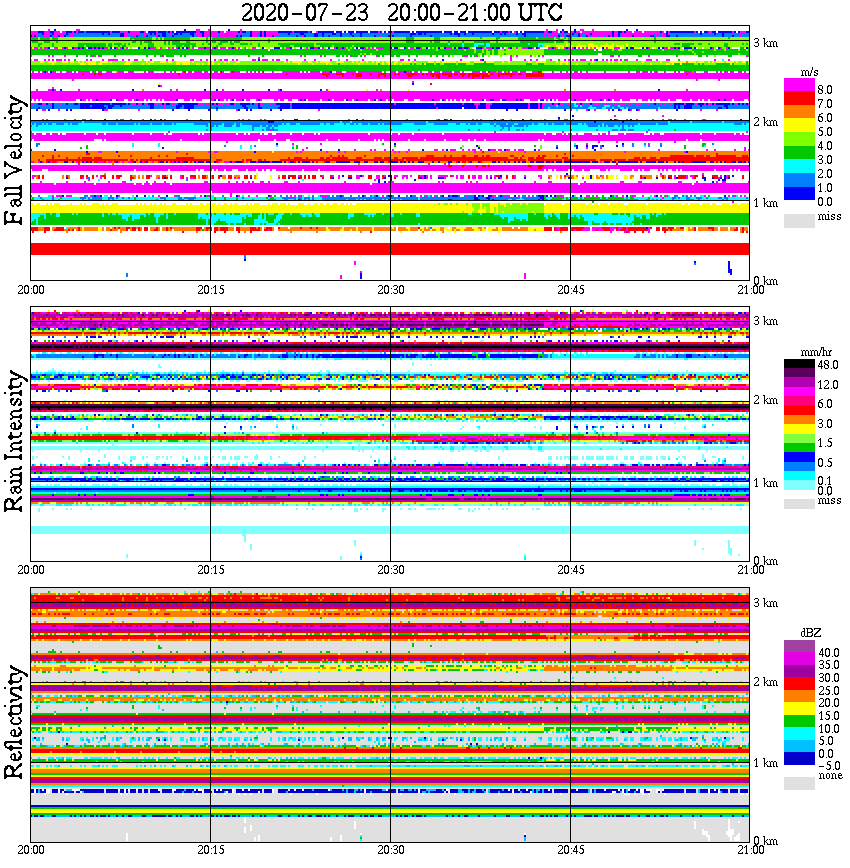Click the 'mm/hr' unit label of the Rain Intensity legend
The width and height of the screenshot is (850, 868).
click(816, 352)
